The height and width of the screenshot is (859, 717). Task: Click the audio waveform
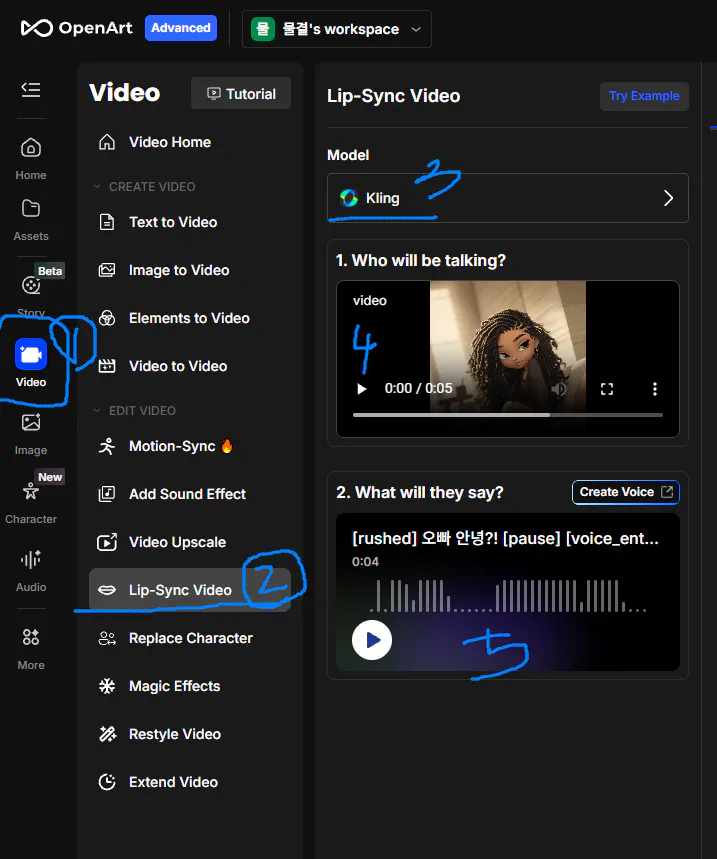coord(508,595)
